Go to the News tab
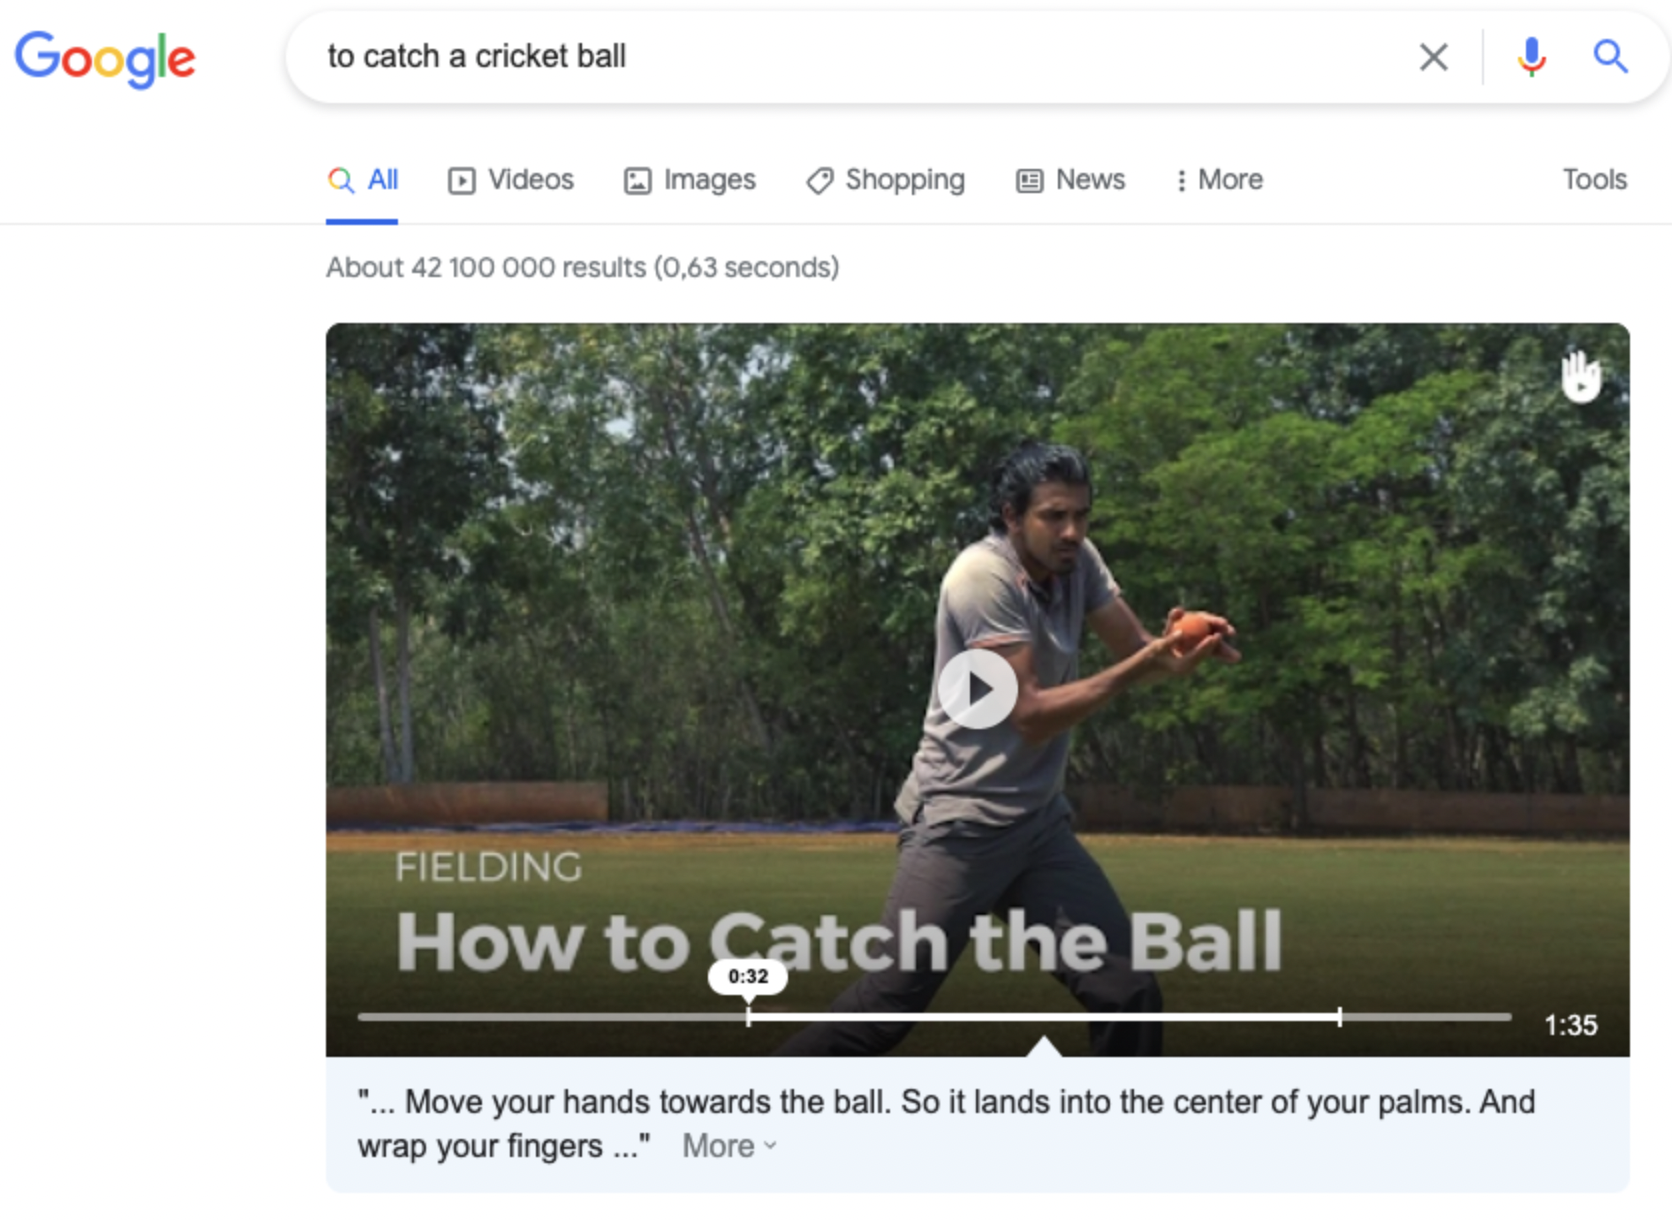Screen dimensions: 1672x1220 (x=1070, y=180)
